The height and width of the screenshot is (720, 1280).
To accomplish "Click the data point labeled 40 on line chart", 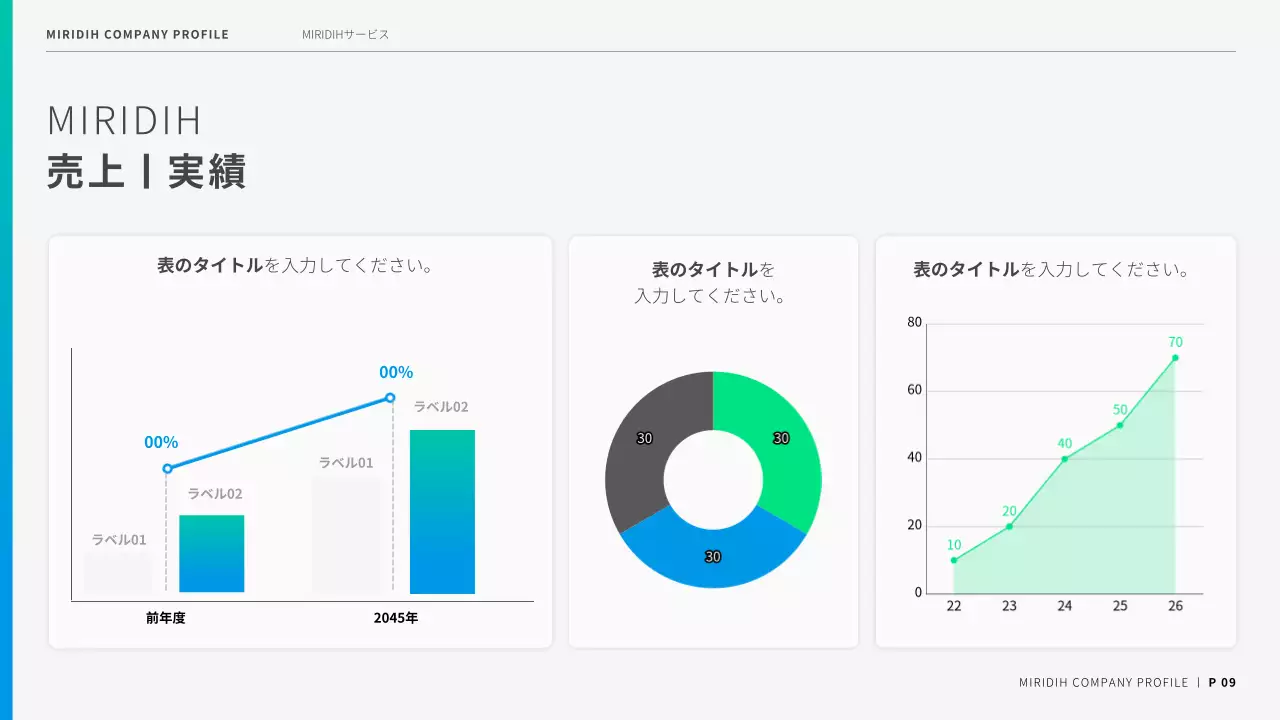I will point(1065,458).
